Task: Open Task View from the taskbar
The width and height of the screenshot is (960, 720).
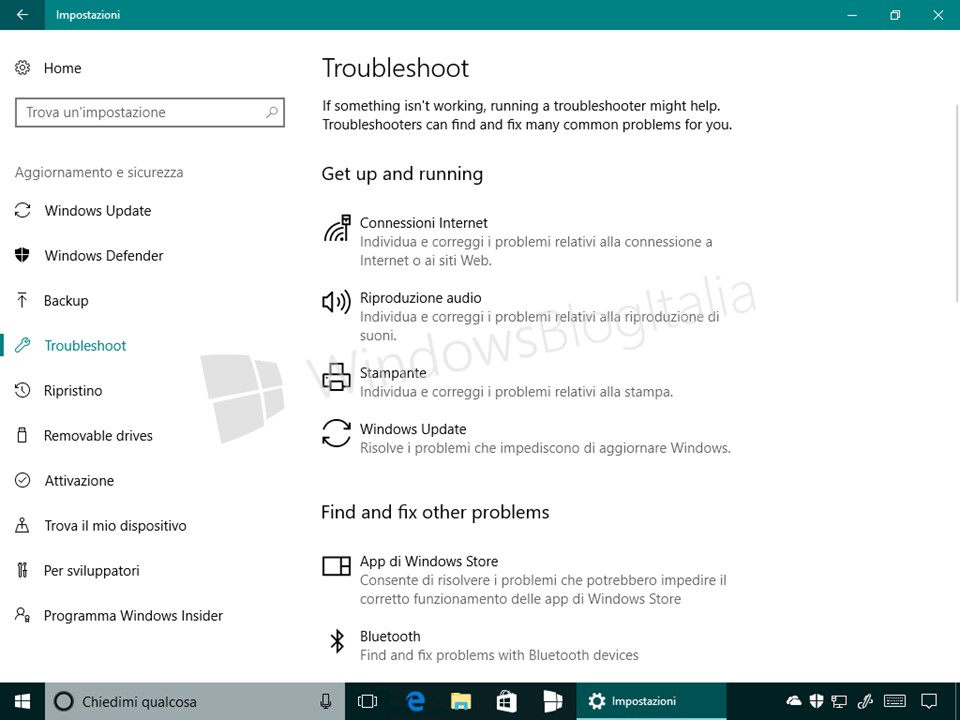Action: (x=367, y=702)
